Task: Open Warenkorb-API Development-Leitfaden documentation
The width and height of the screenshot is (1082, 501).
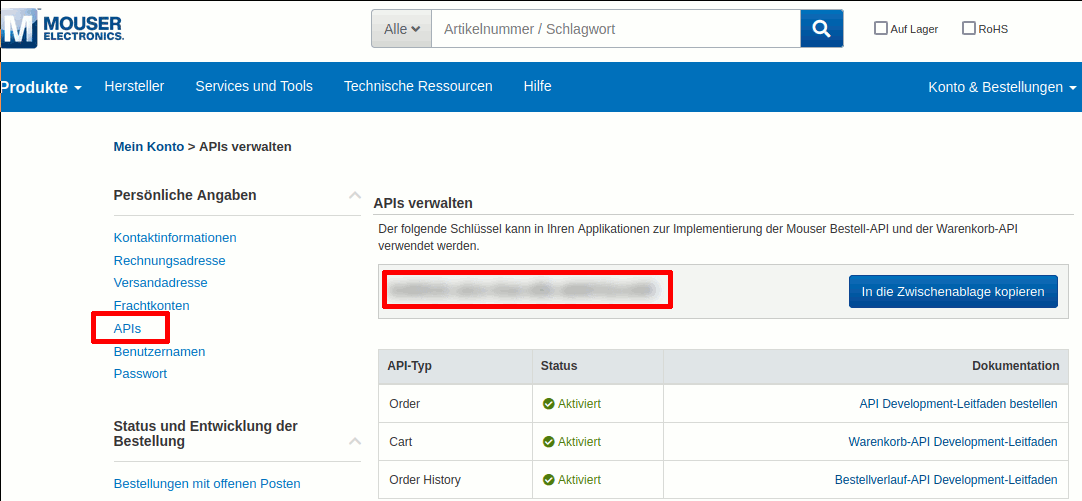Action: [952, 442]
